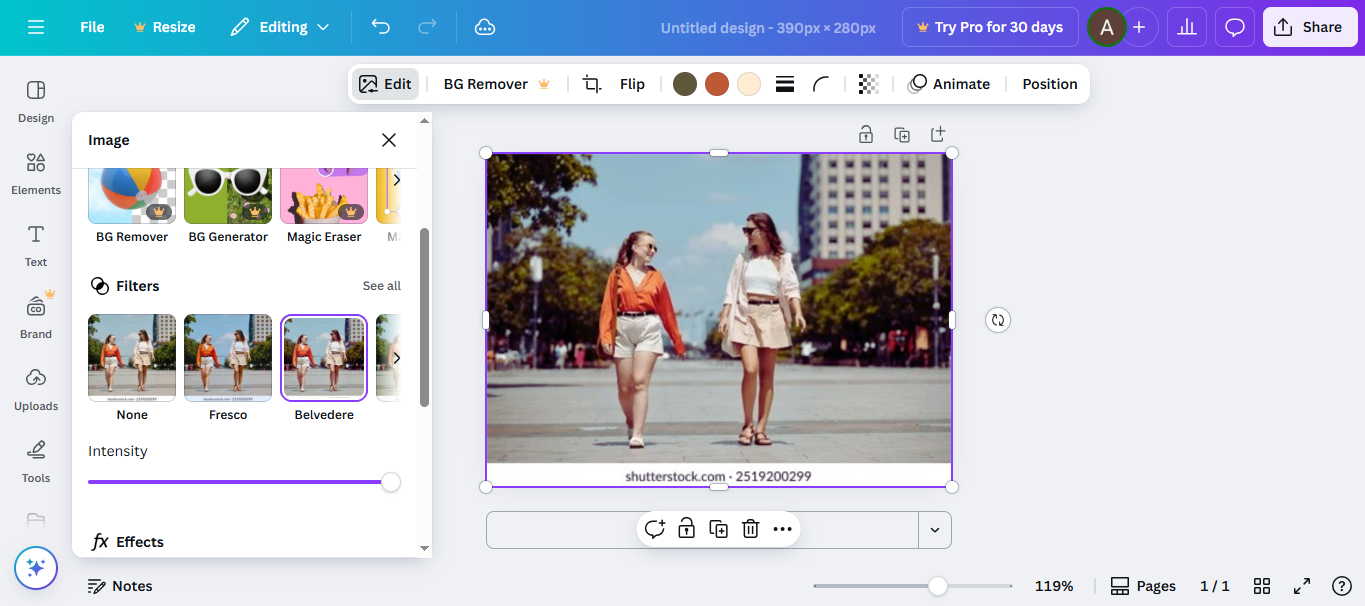Image resolution: width=1365 pixels, height=606 pixels.
Task: Click the Try Pro for 30 days button
Action: point(989,27)
